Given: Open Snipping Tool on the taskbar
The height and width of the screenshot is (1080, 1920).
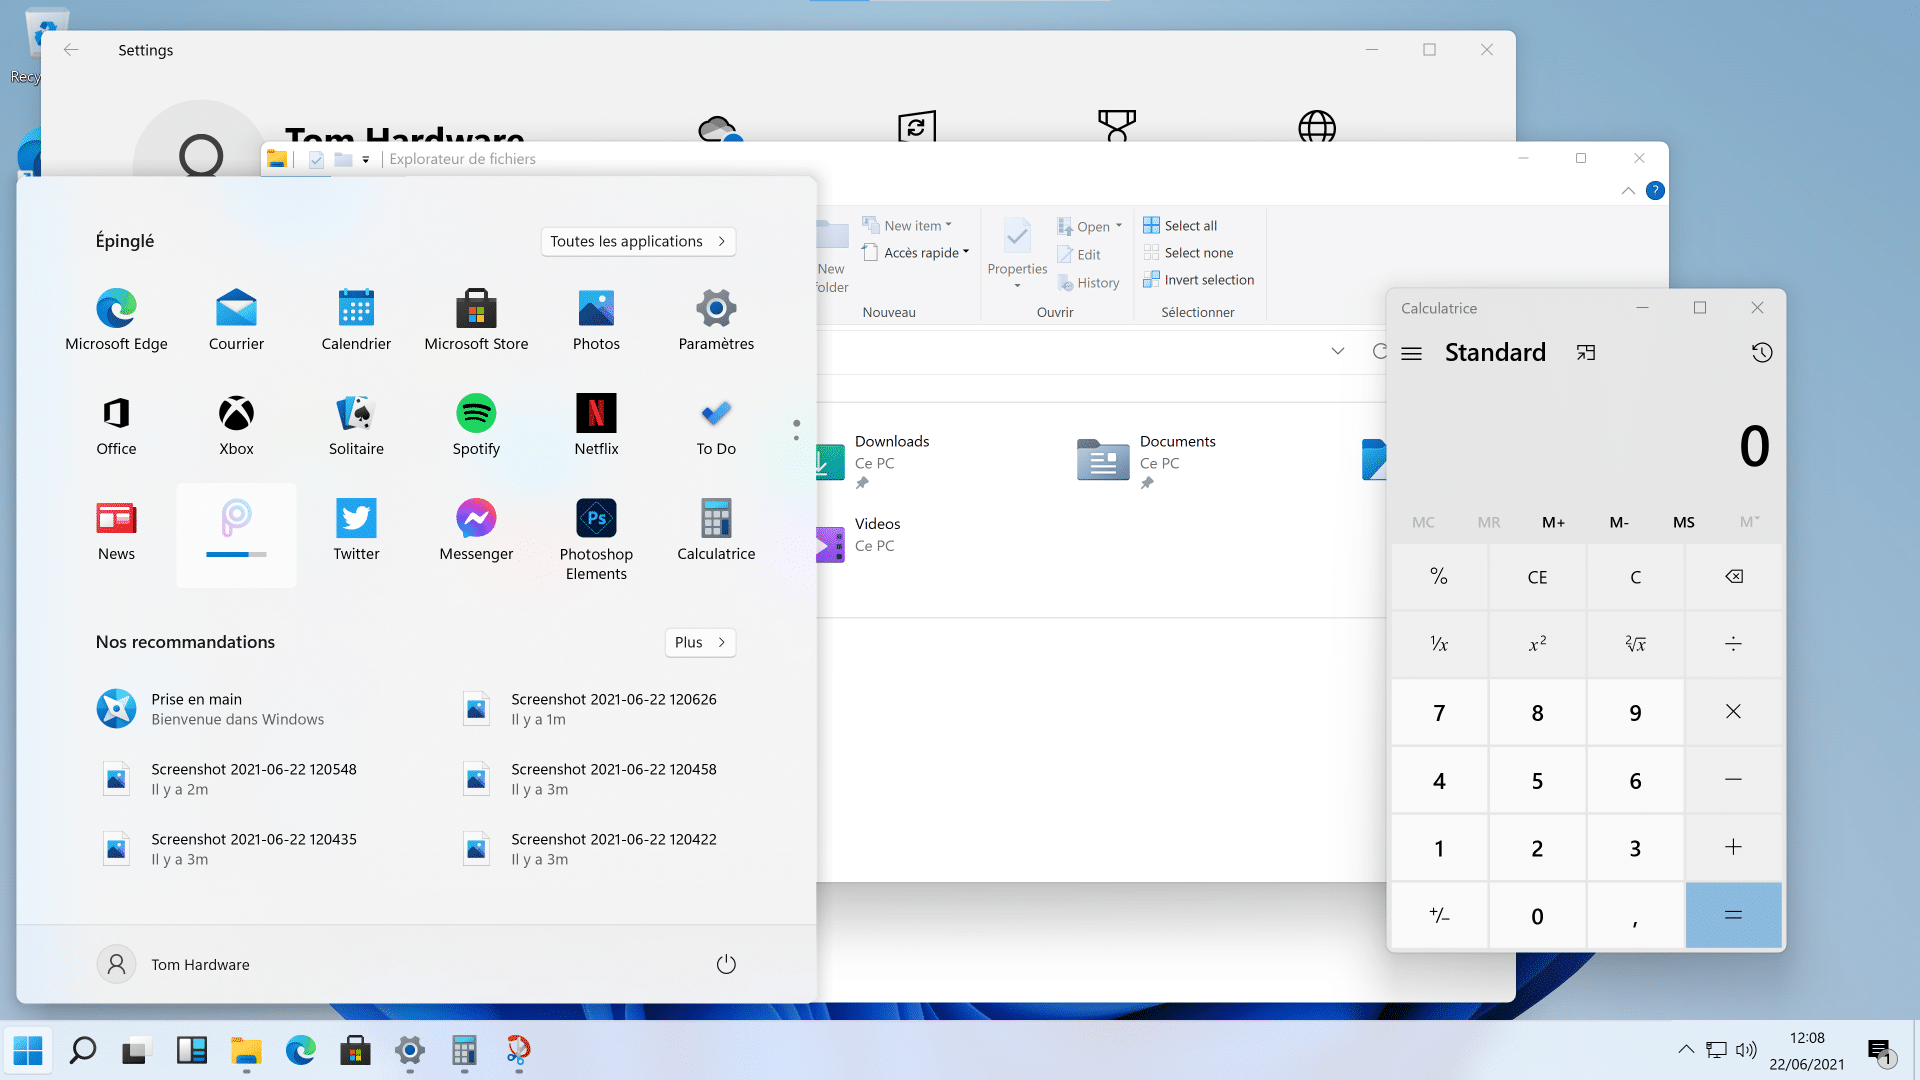Looking at the screenshot, I should point(518,1050).
